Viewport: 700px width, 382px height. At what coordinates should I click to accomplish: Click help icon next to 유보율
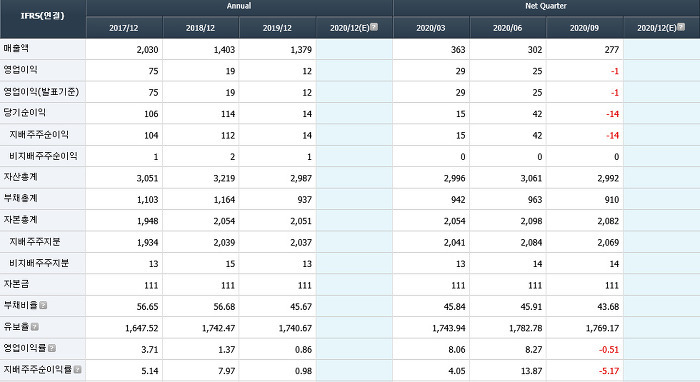pos(34,327)
